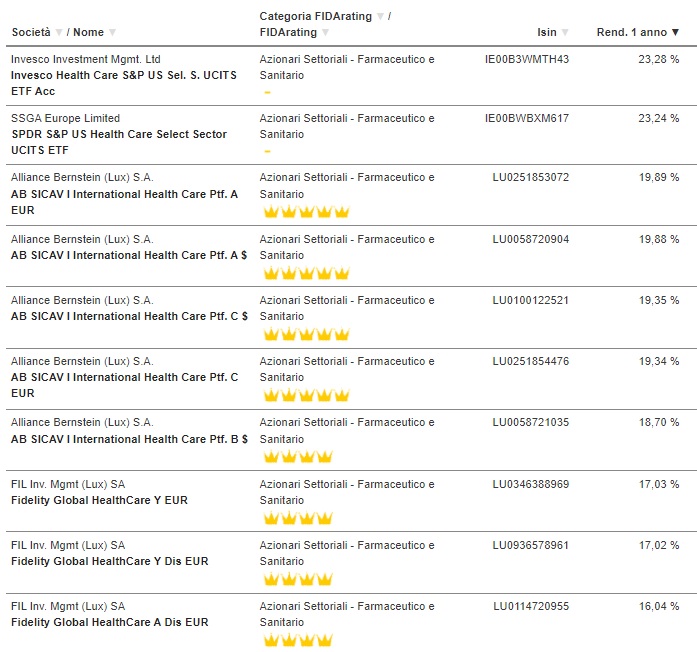Click the 23,28 % return value
This screenshot has width=697, height=652.
[x=659, y=59]
